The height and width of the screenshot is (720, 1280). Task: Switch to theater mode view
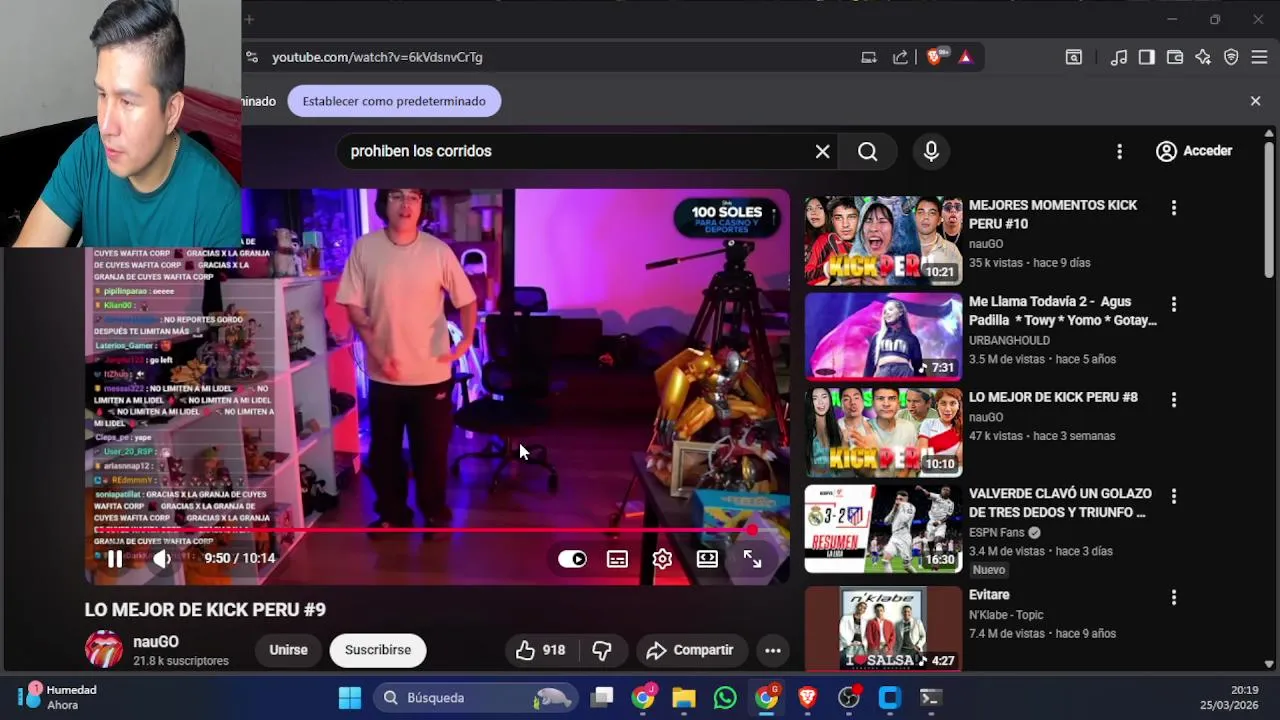(x=707, y=559)
